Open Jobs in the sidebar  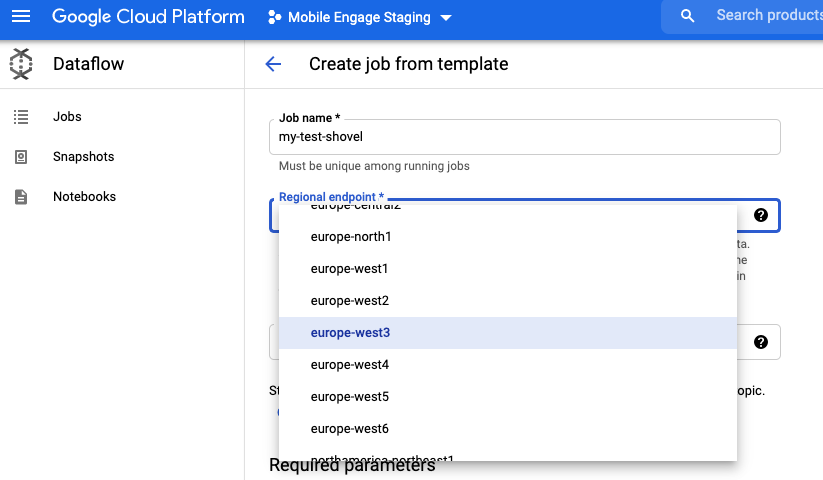[67, 117]
